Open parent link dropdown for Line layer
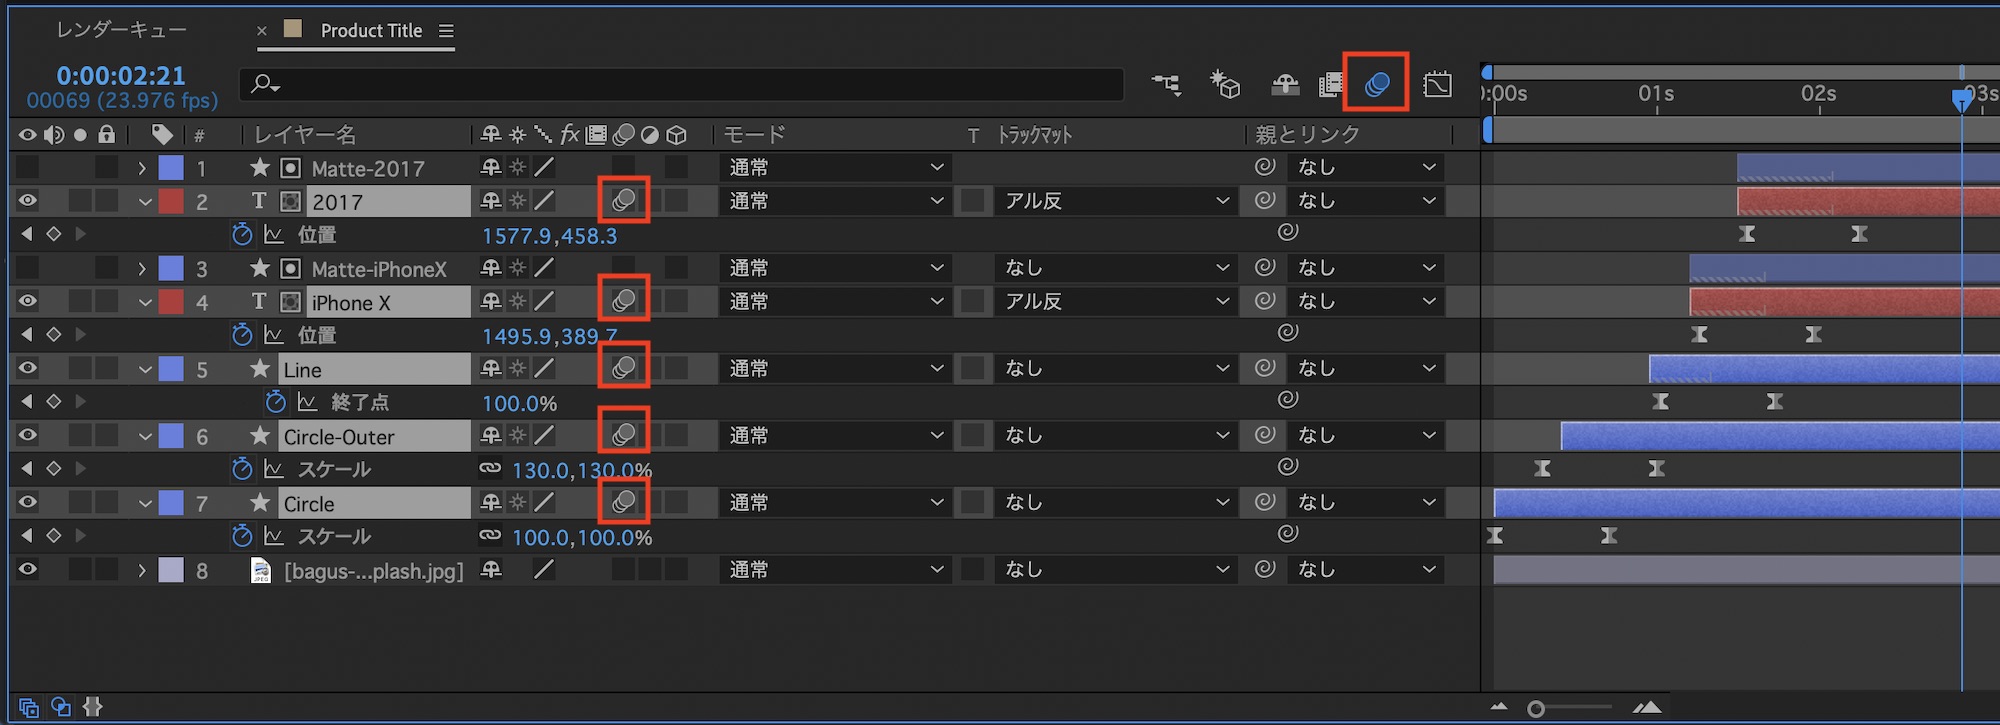This screenshot has width=2000, height=725. click(x=1366, y=368)
